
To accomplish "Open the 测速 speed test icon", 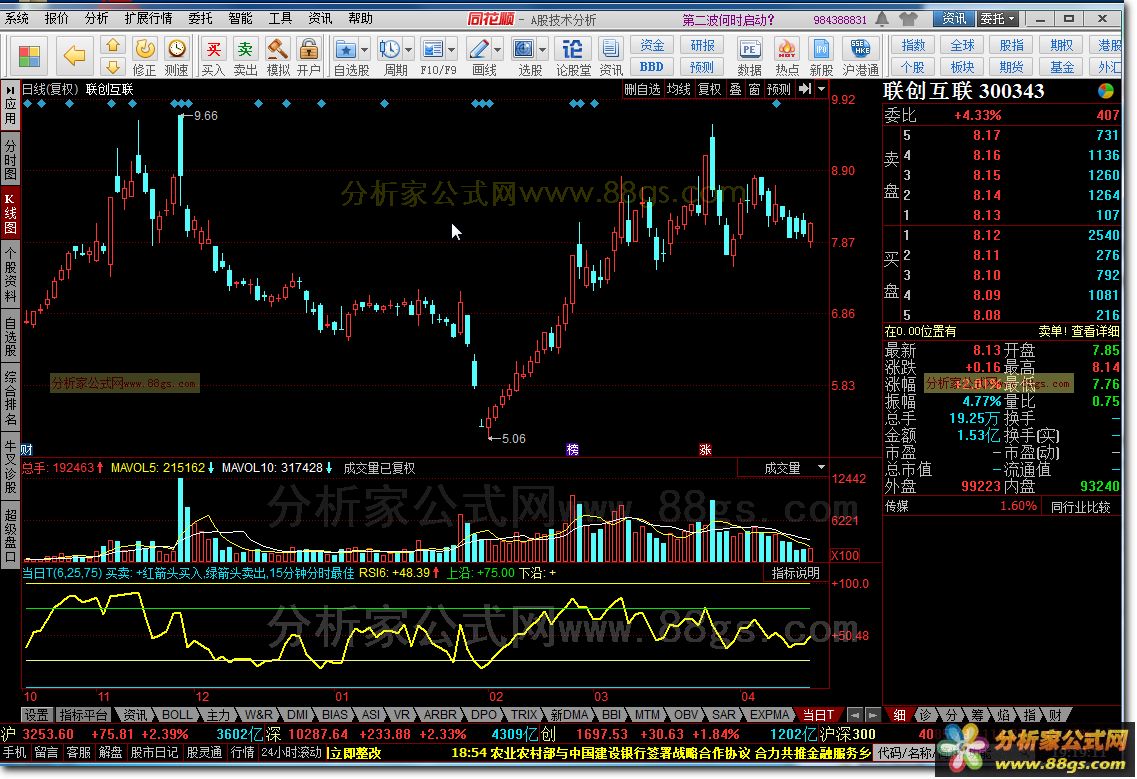I will click(x=176, y=57).
